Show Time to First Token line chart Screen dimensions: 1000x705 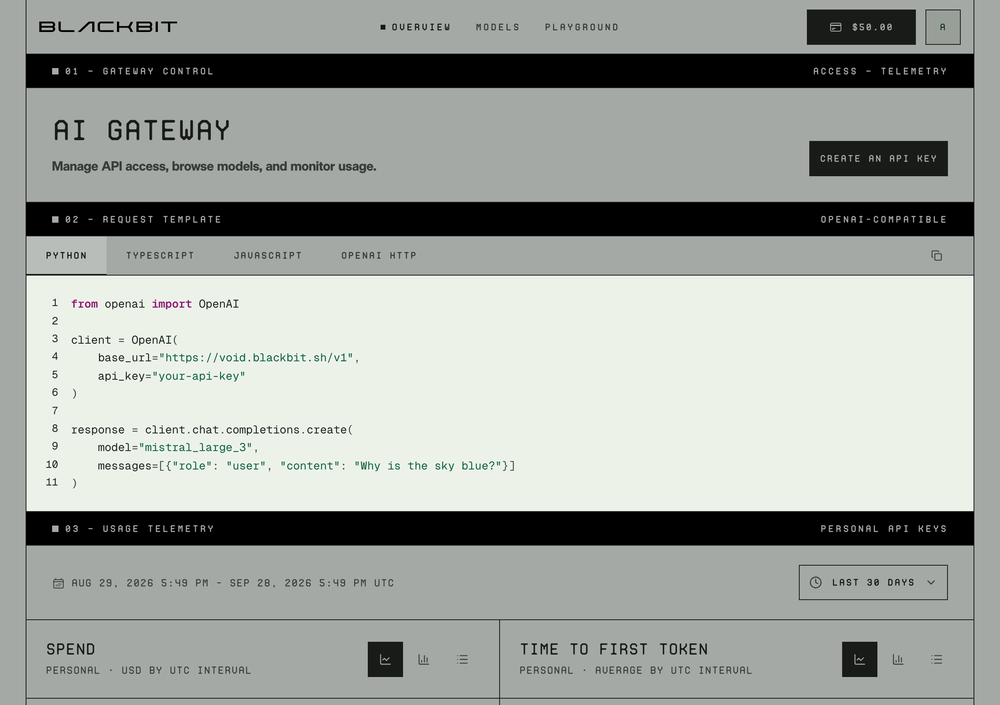pyautogui.click(x=860, y=660)
